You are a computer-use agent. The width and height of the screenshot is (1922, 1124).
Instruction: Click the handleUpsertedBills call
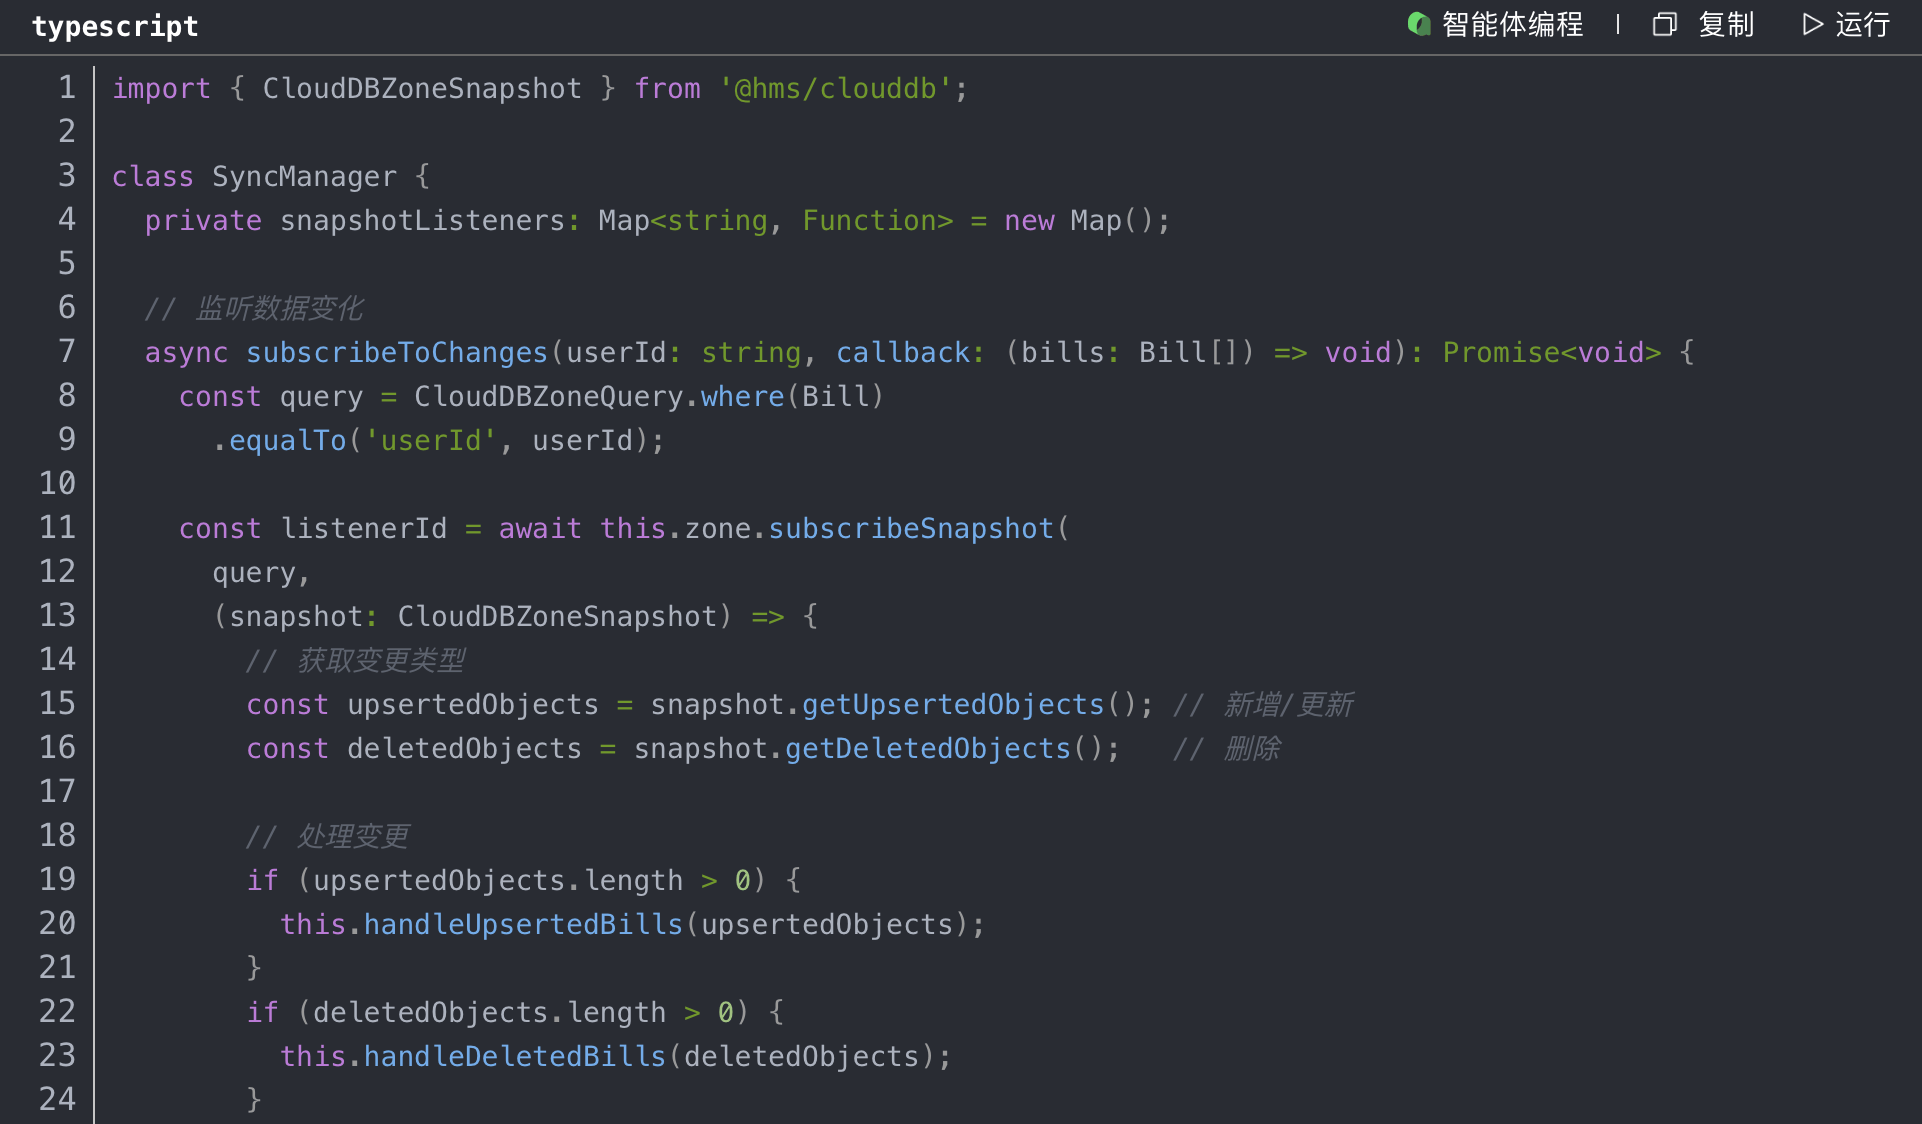[523, 925]
